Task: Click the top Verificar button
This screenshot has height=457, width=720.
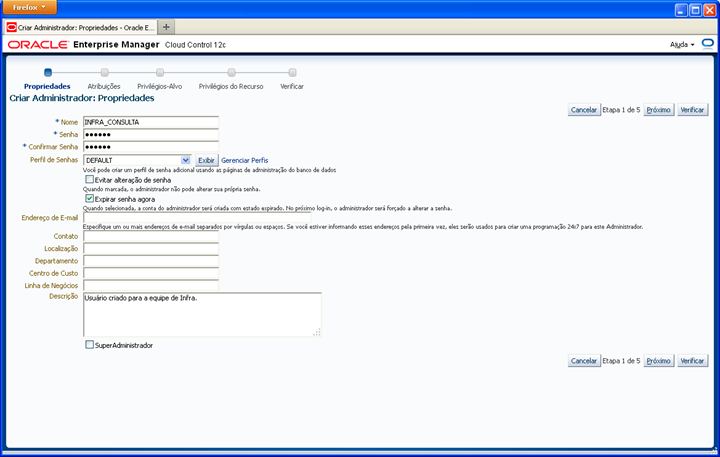Action: click(692, 110)
